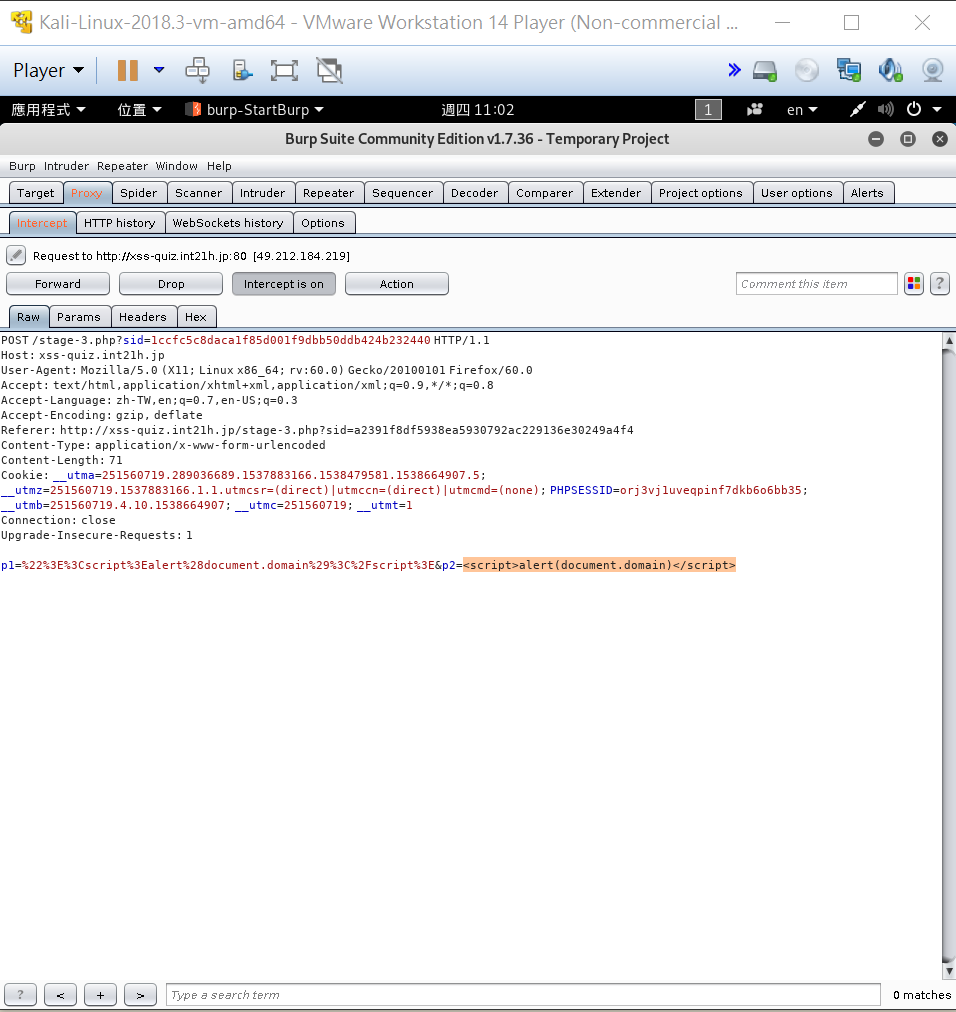The width and height of the screenshot is (956, 1012).
Task: Switch to the Scanner tab
Action: coord(198,193)
